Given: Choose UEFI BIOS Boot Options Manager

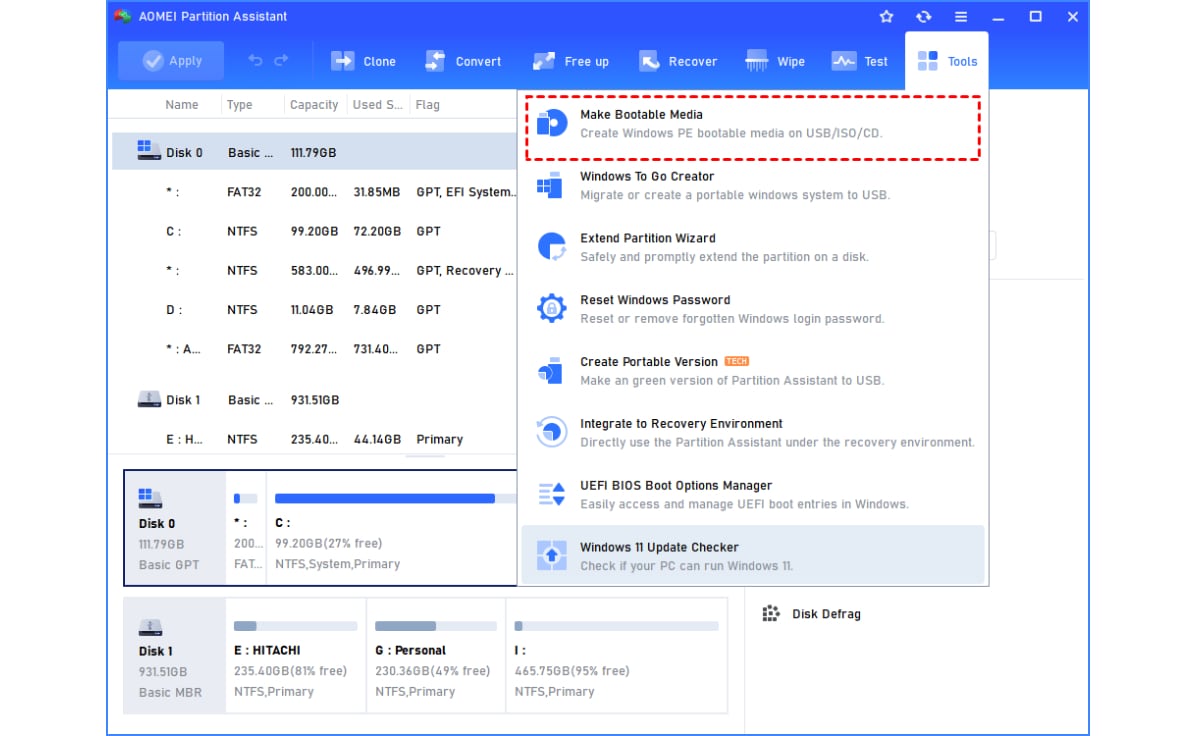Looking at the screenshot, I should (x=753, y=494).
